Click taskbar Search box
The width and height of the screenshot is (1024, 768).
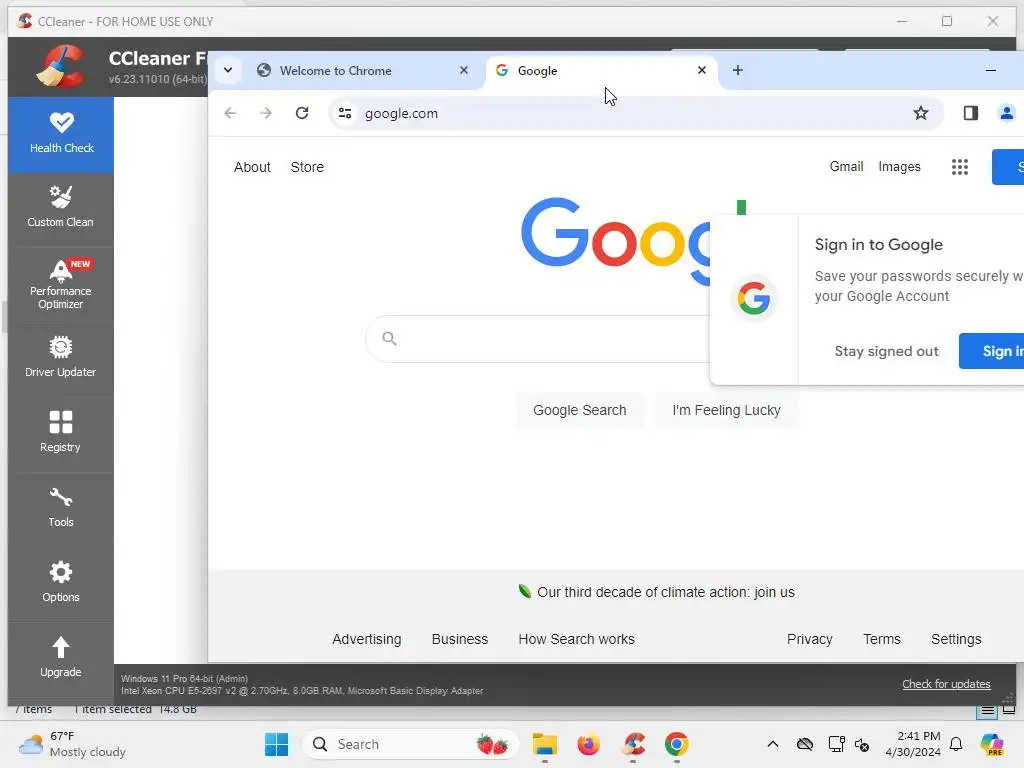click(x=411, y=744)
